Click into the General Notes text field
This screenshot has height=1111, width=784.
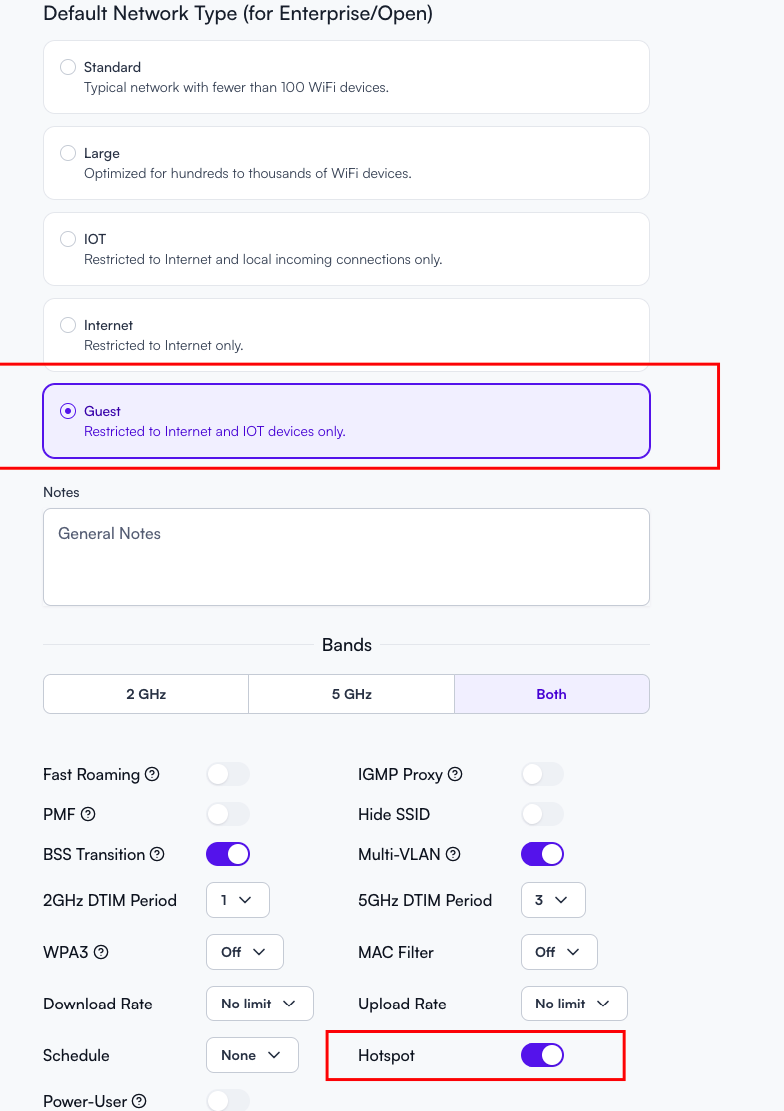tap(346, 557)
